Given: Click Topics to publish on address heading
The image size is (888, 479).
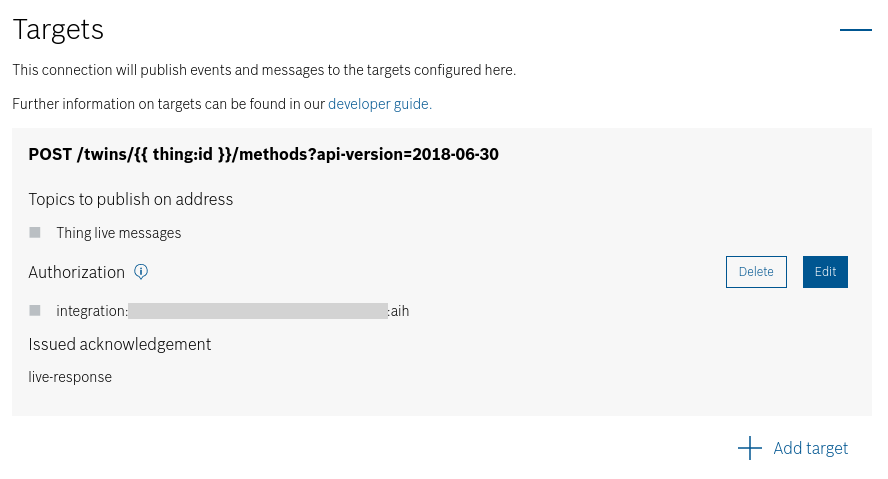Looking at the screenshot, I should coord(131,199).
